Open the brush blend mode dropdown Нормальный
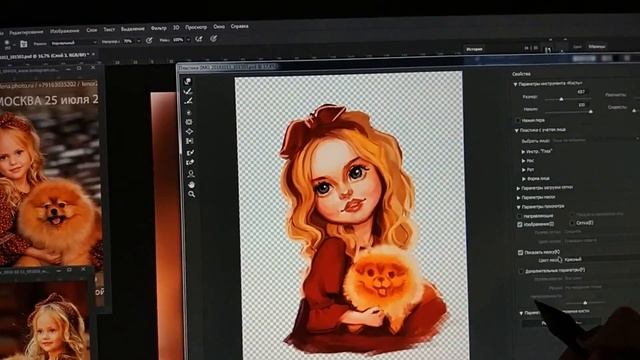 point(74,42)
